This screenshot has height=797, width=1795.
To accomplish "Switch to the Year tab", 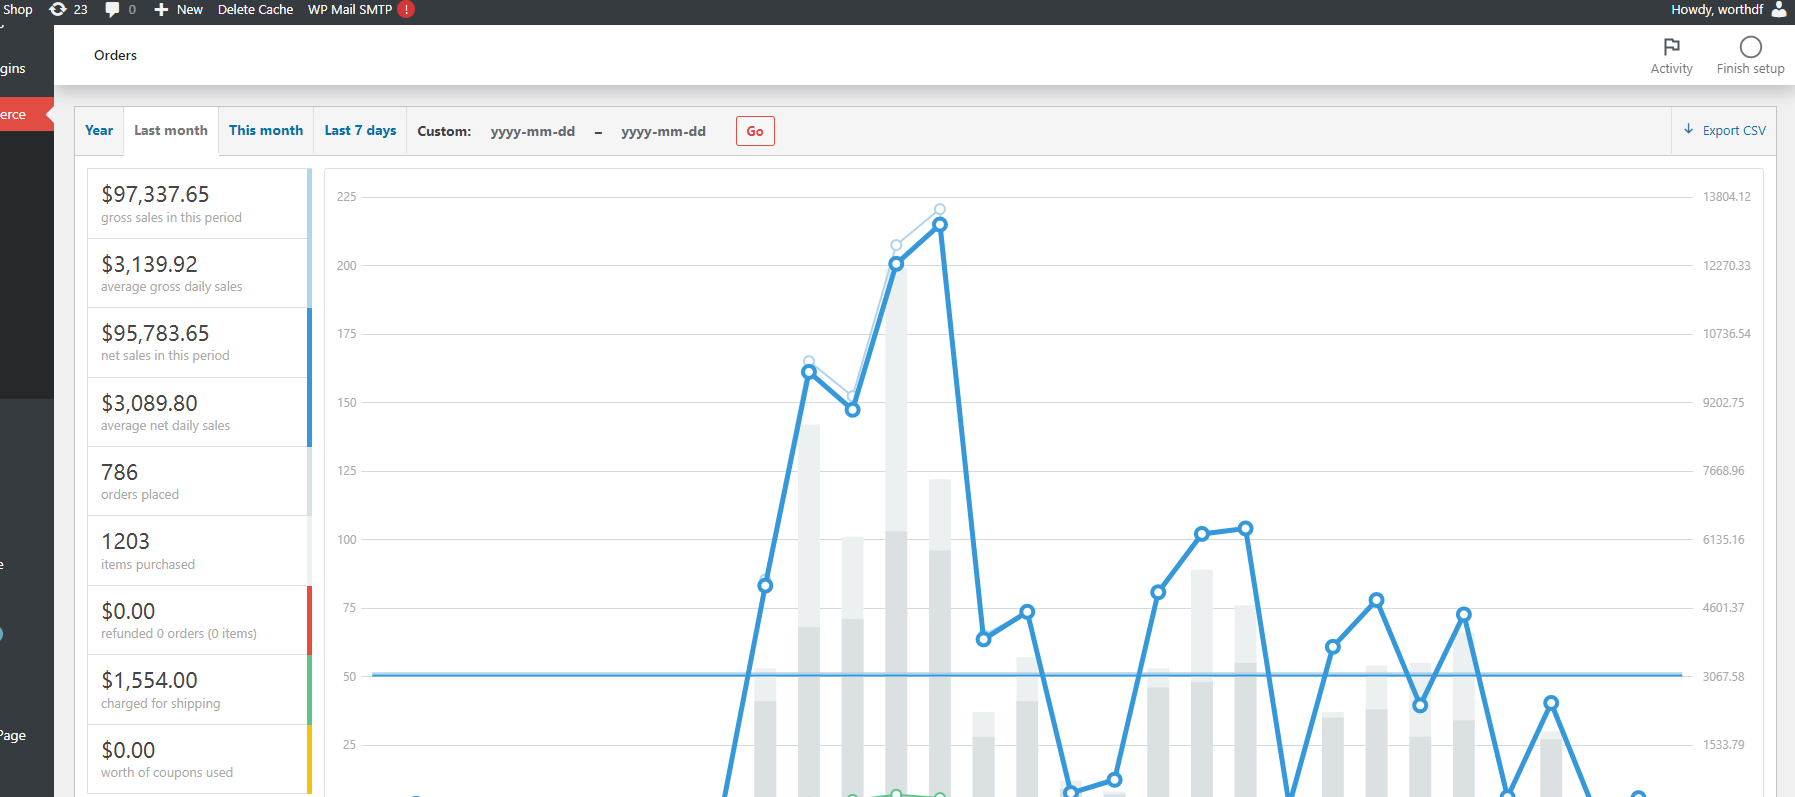I will tap(99, 130).
